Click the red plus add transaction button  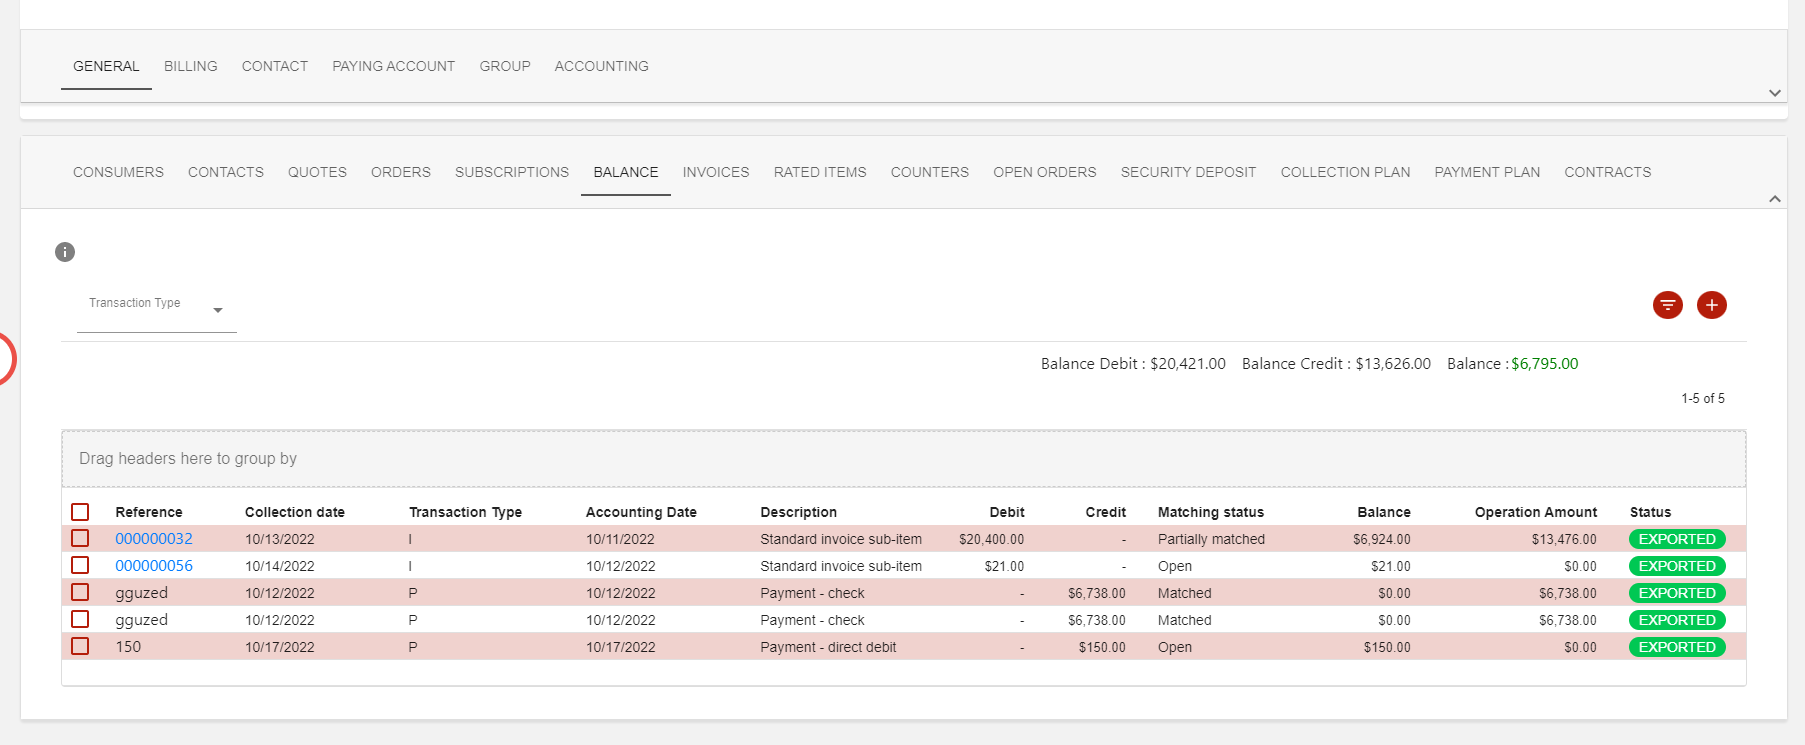1711,305
